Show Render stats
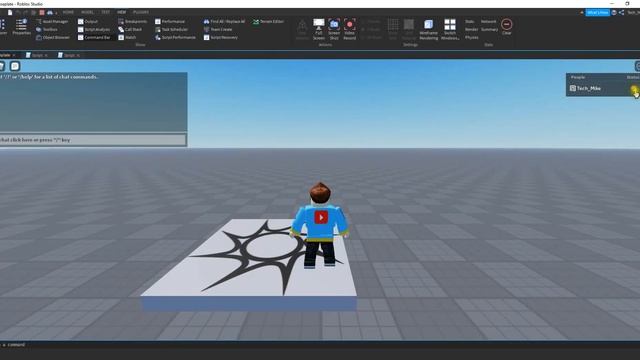This screenshot has width=640, height=360. click(471, 29)
